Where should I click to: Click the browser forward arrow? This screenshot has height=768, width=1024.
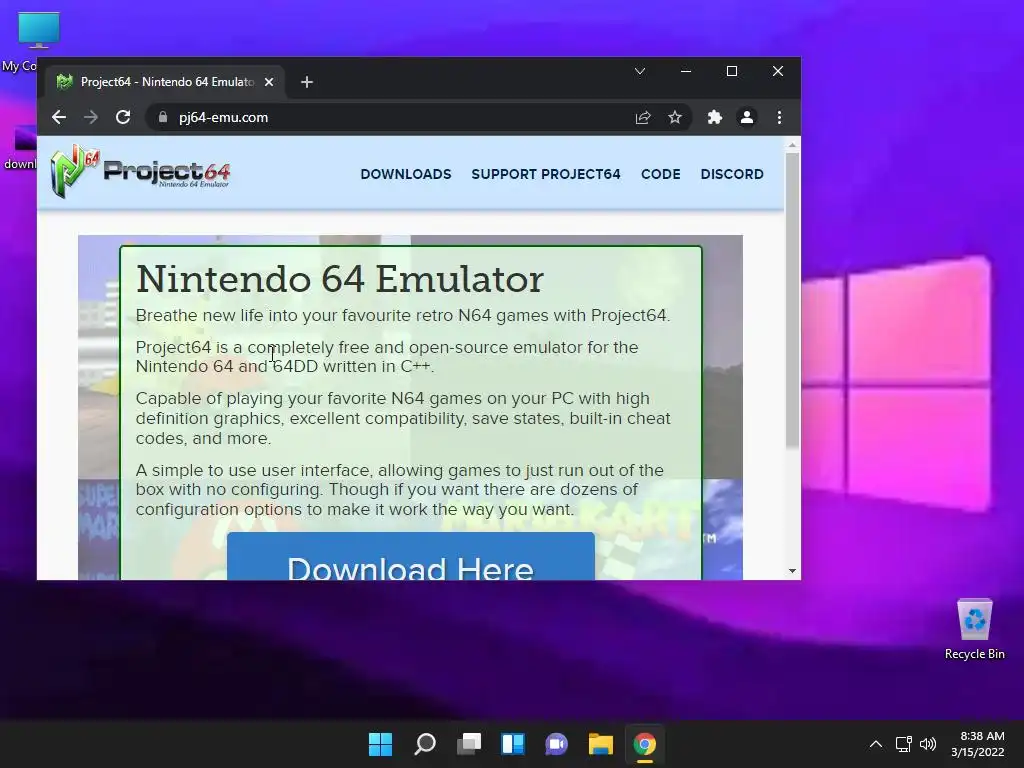point(91,118)
